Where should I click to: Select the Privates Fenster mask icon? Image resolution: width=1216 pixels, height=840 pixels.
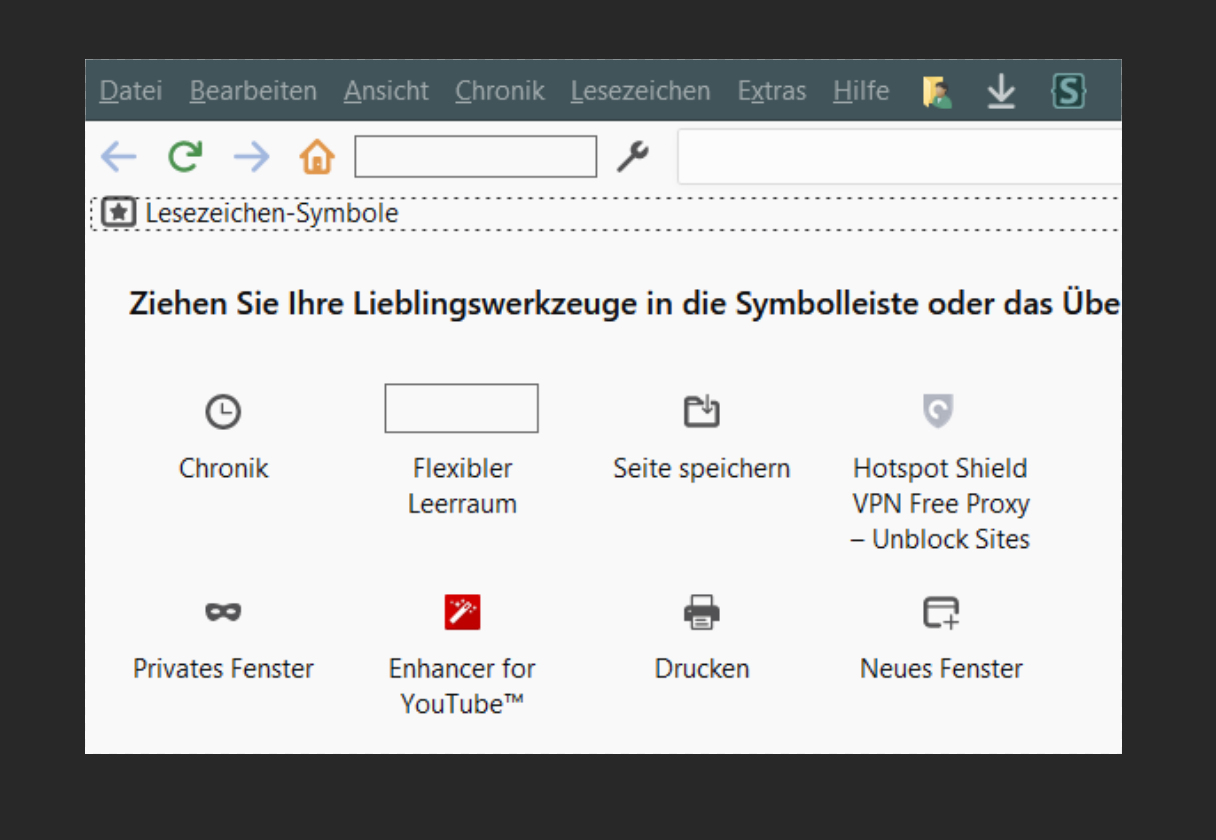click(x=223, y=611)
